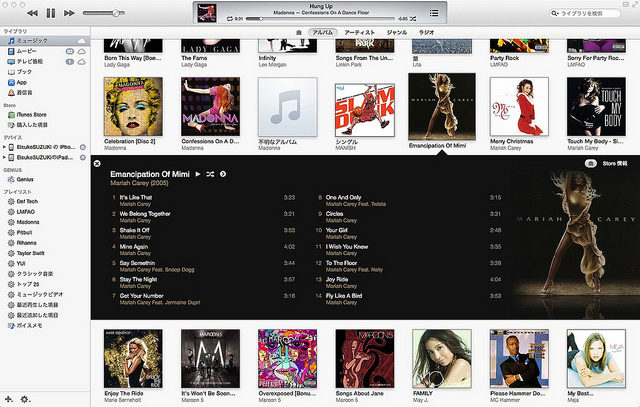This screenshot has height=407, width=640.
Task: Open the Madonna playlist
Action: 28,222
